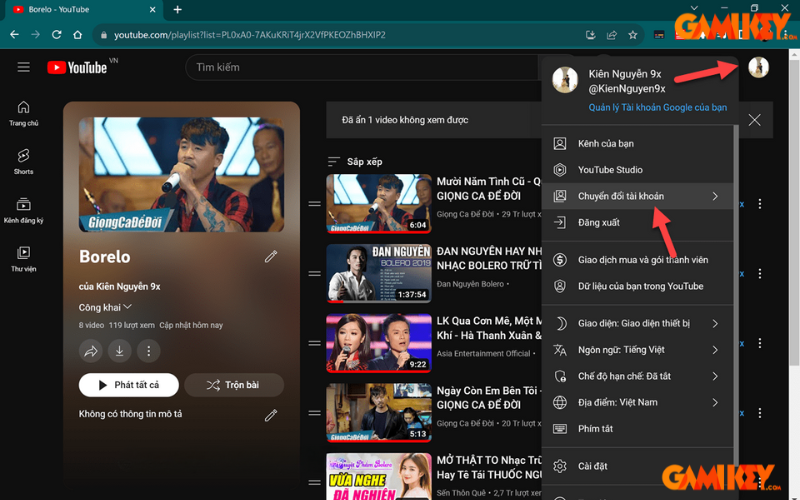Open more options for LK Qua Cơn Mê video
The width and height of the screenshot is (800, 500).
(x=760, y=343)
